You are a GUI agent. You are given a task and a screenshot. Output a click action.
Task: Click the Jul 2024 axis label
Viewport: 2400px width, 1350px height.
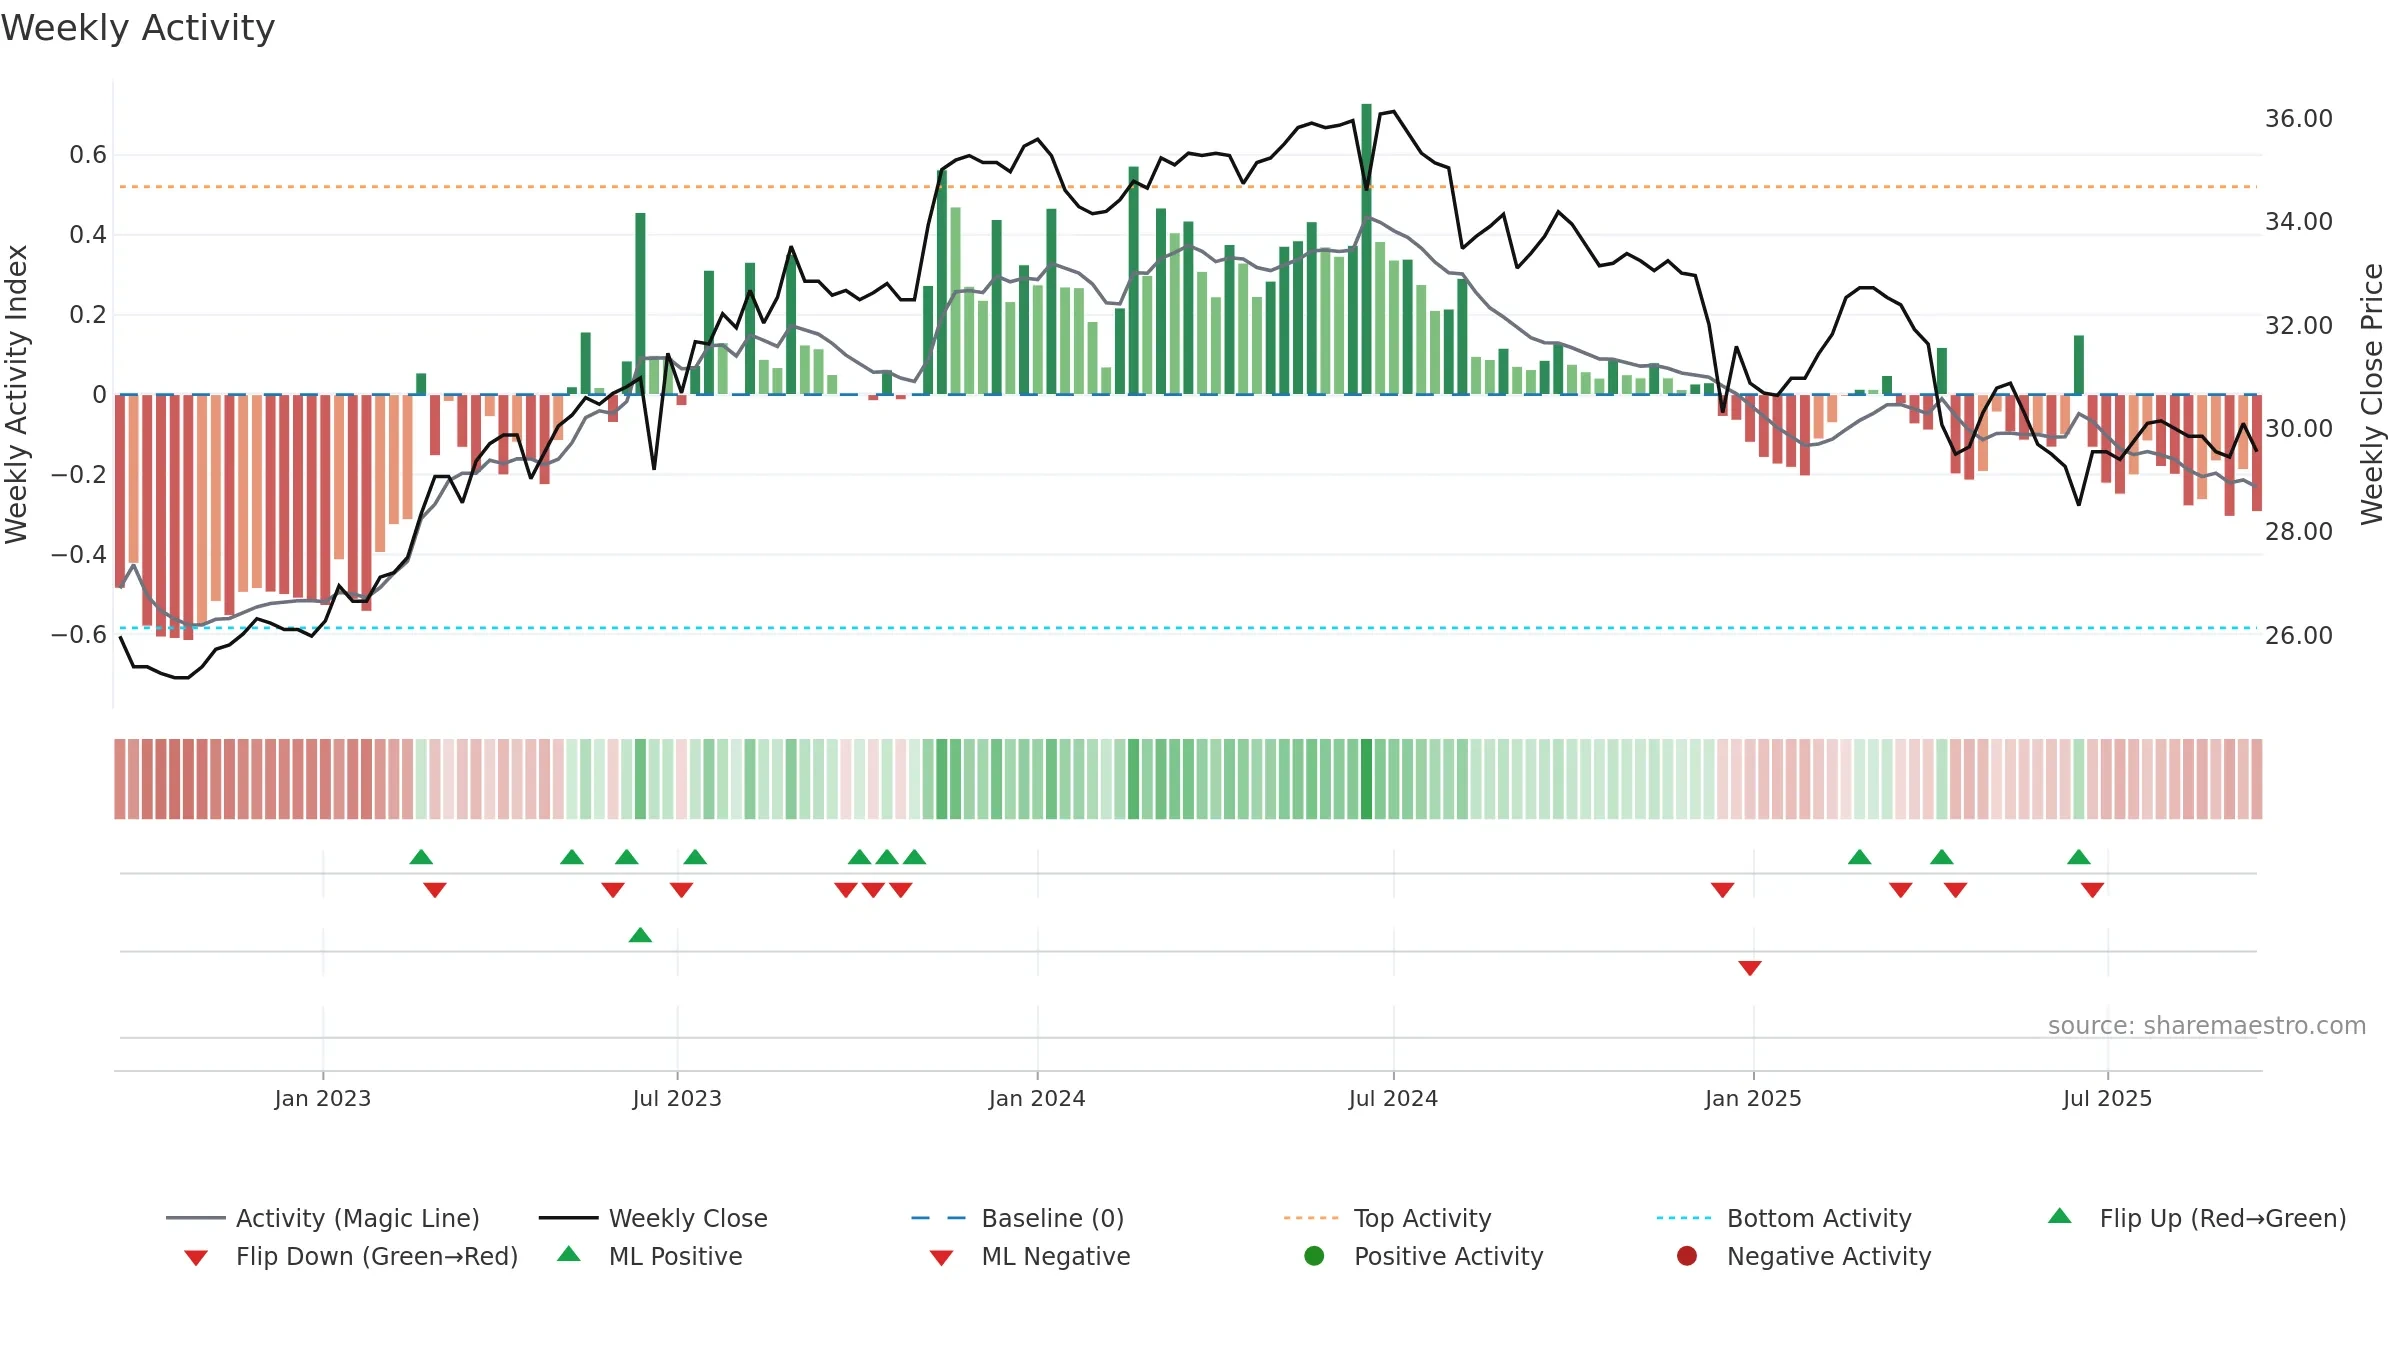1393,1098
